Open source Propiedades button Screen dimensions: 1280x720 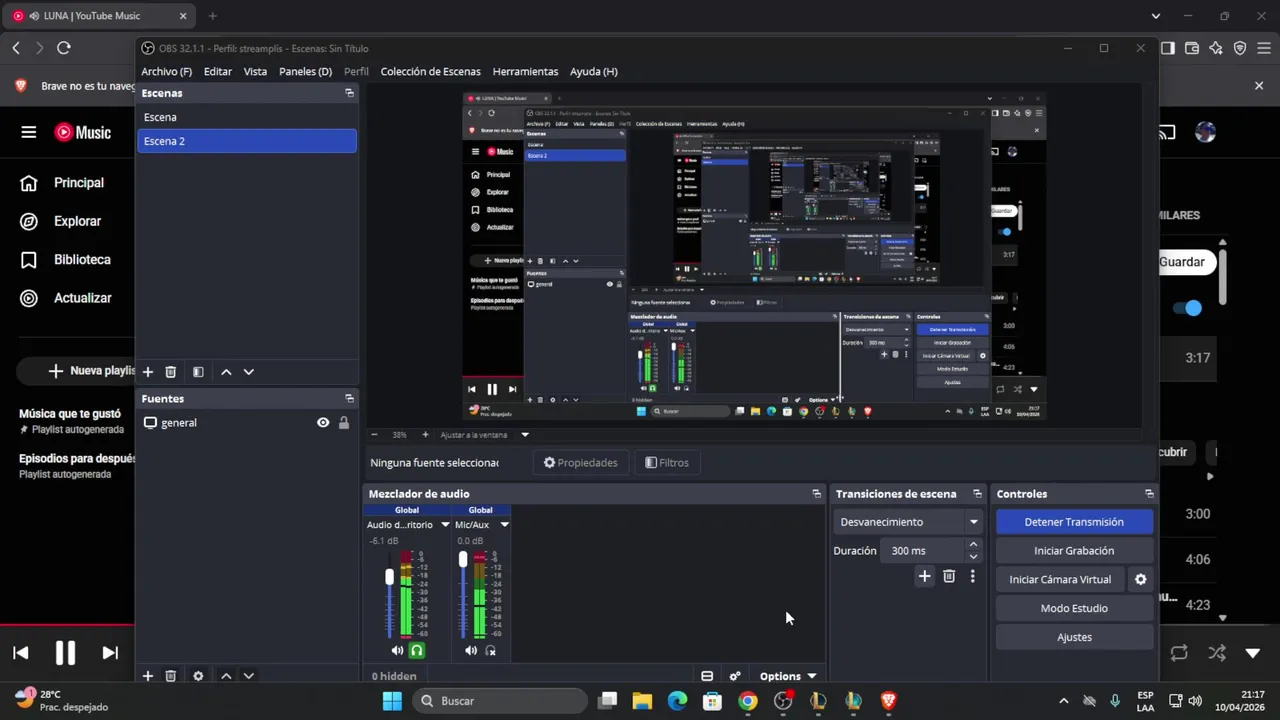click(580, 463)
